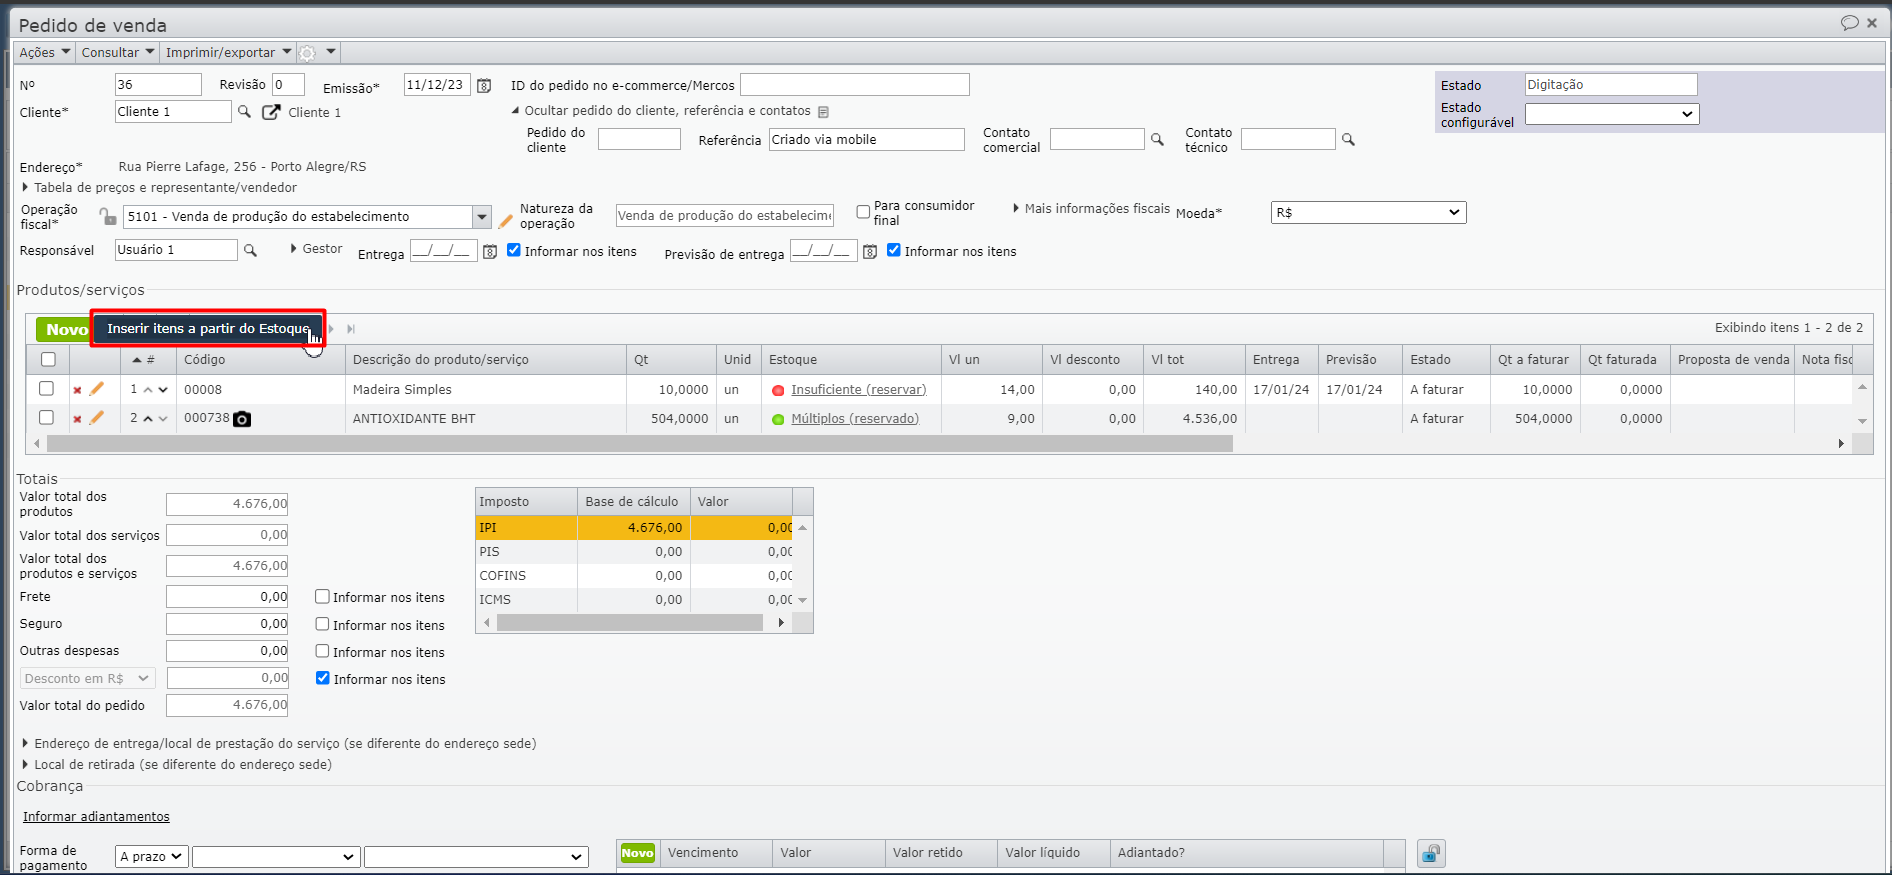
Task: Open the comments speech bubble icon
Action: (x=1850, y=23)
